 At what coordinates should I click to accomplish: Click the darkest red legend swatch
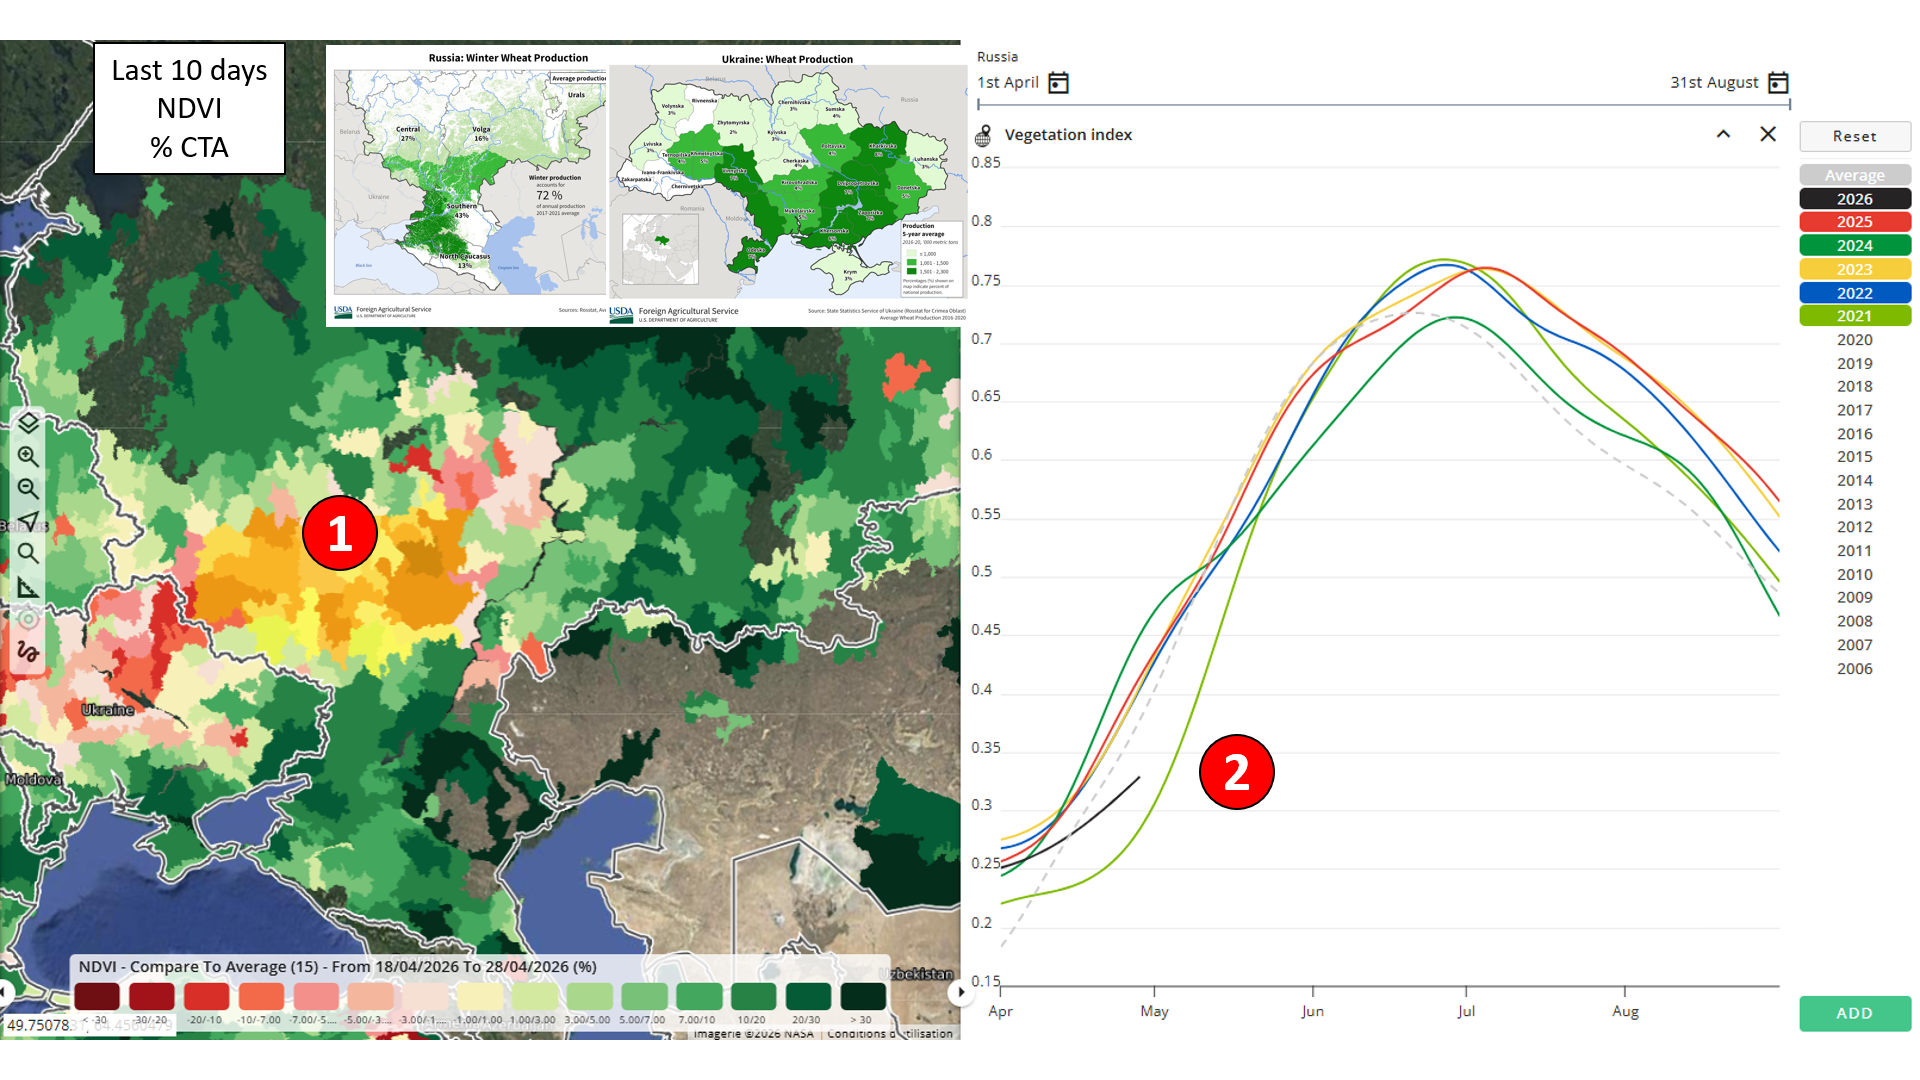point(97,996)
